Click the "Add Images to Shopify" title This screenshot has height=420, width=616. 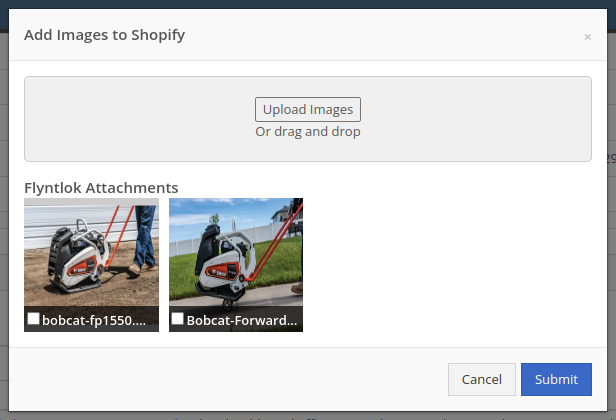104,35
